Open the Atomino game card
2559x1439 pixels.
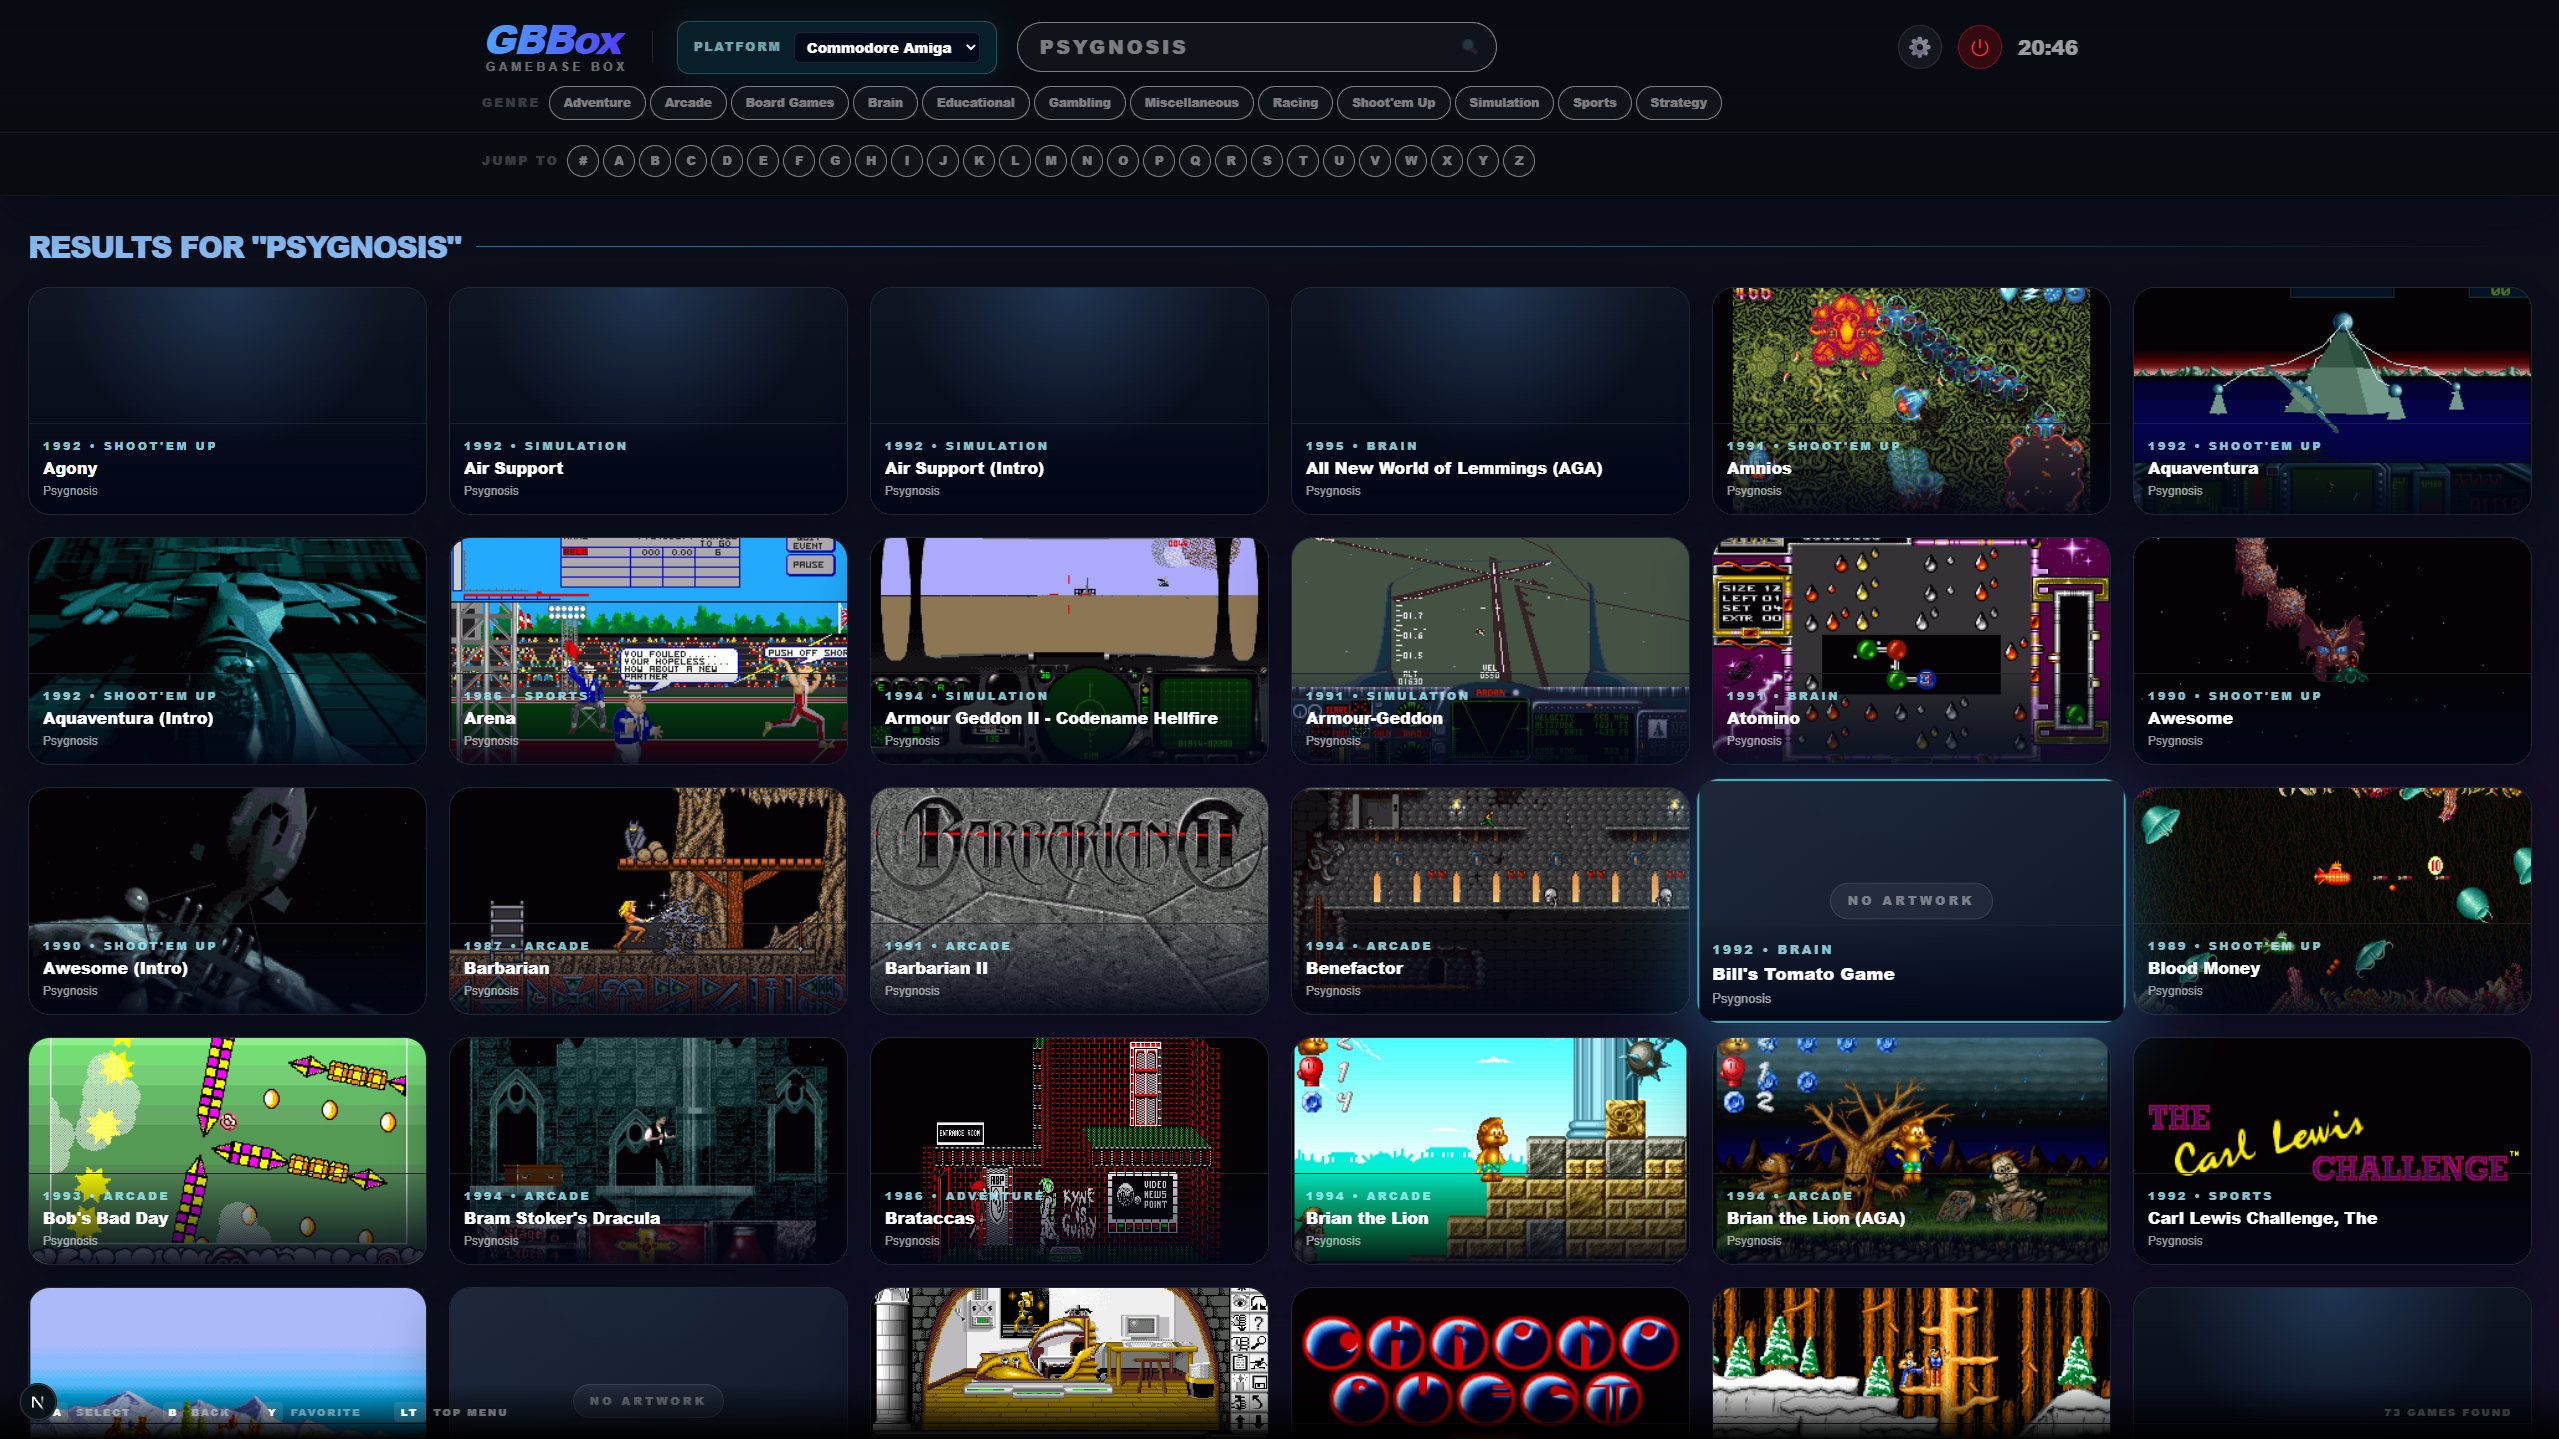pos(1911,651)
